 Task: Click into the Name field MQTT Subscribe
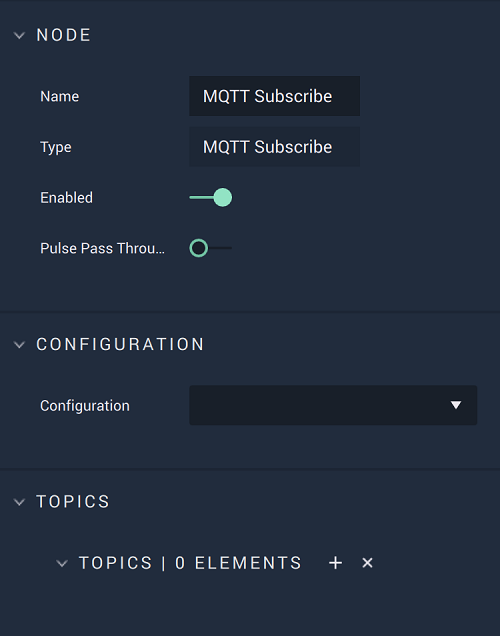[275, 96]
